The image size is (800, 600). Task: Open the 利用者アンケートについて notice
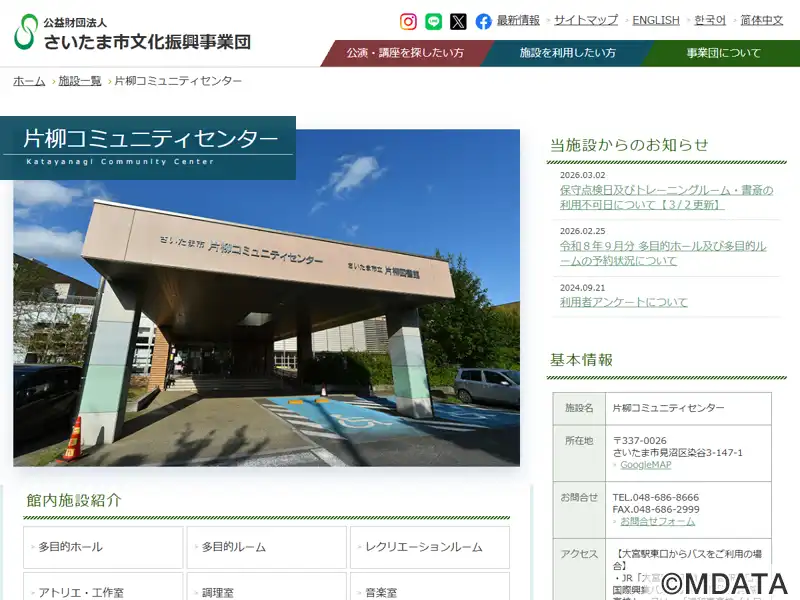(x=624, y=302)
